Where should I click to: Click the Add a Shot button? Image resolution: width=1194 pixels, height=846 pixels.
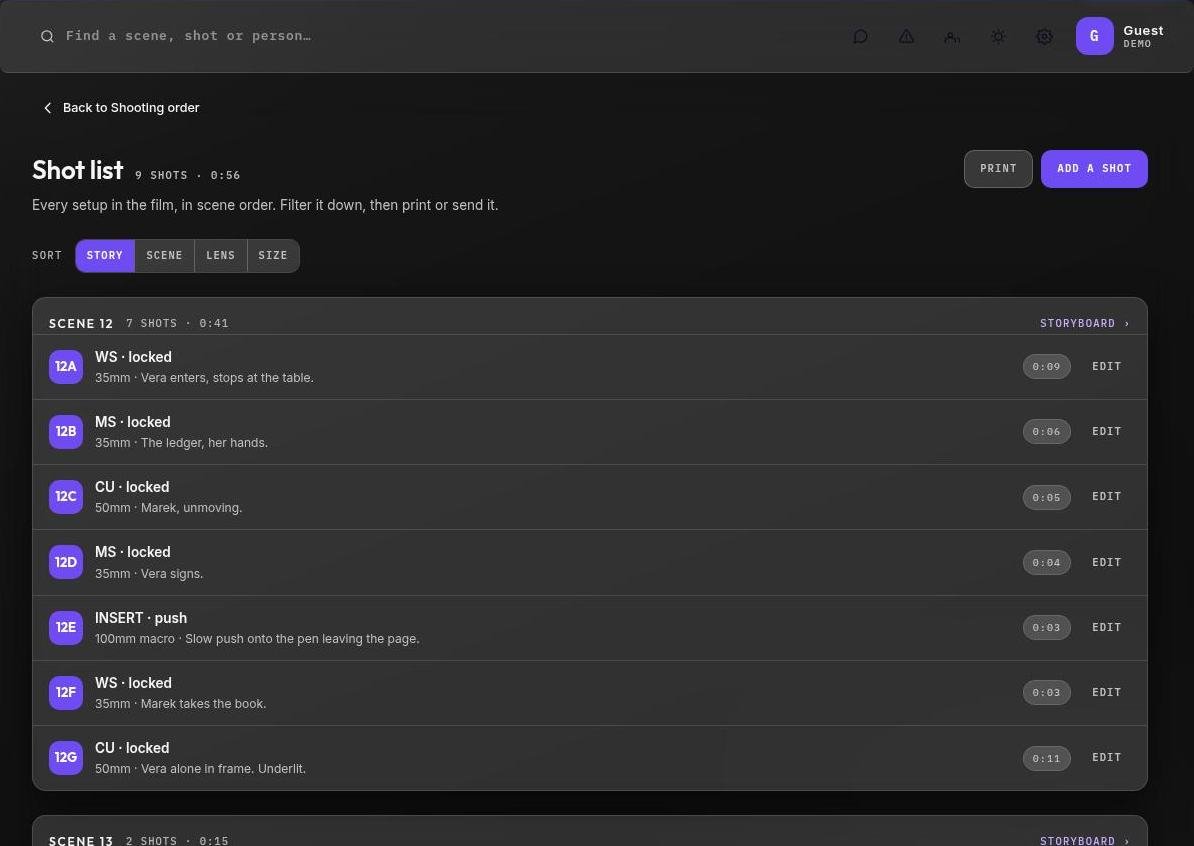coord(1094,169)
